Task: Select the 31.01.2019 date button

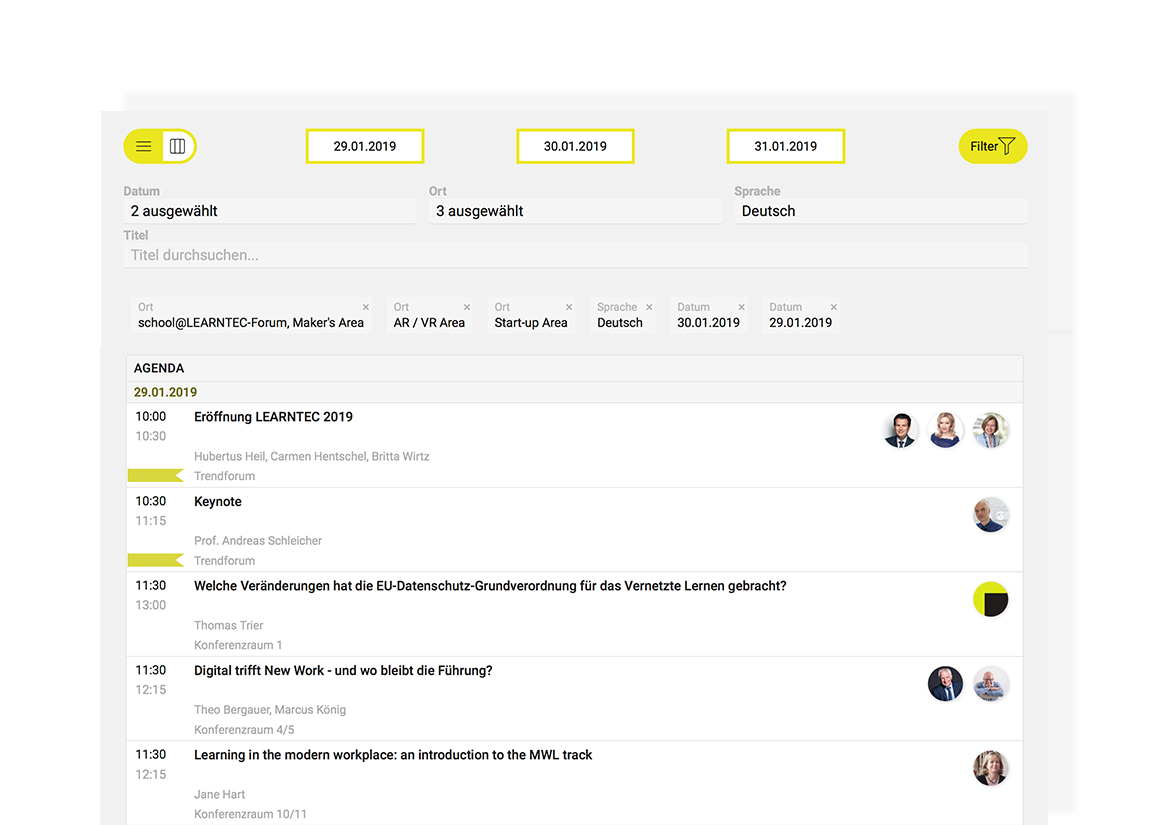Action: pos(785,146)
